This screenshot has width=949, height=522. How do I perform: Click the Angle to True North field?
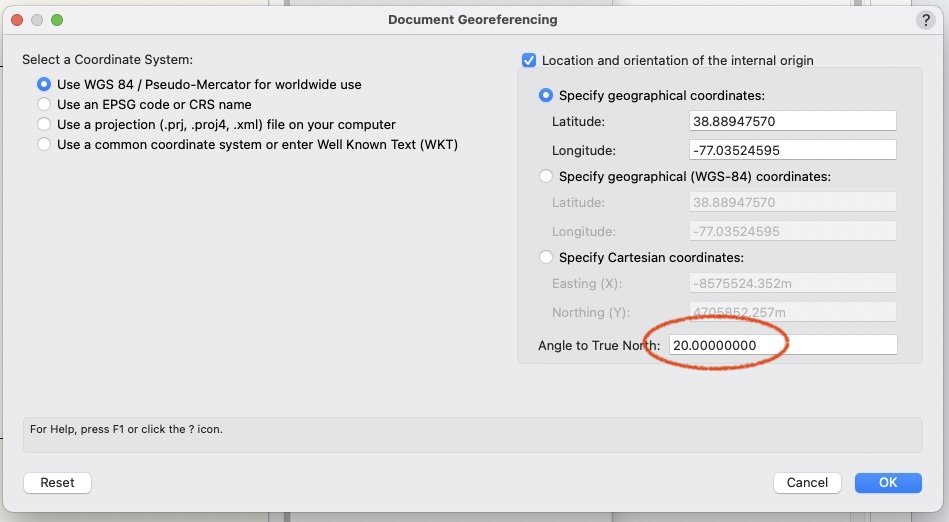coord(782,345)
